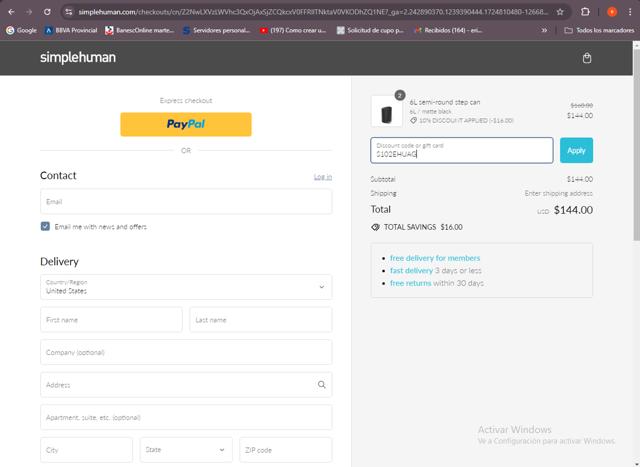This screenshot has height=467, width=640.
Task: Click the browser forward arrow
Action: (x=29, y=12)
